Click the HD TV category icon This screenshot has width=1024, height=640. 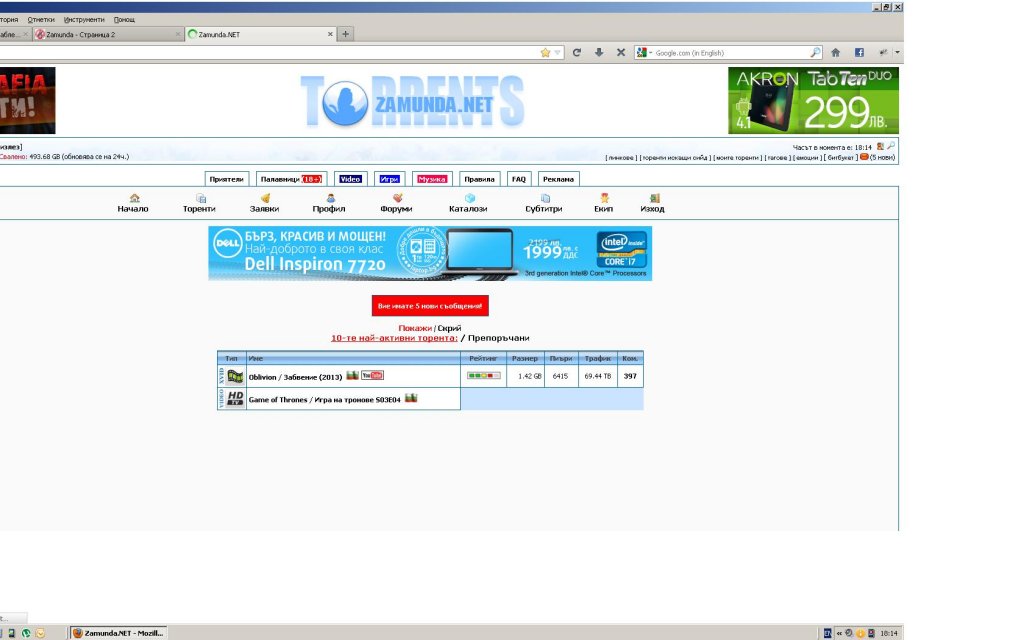pos(235,398)
